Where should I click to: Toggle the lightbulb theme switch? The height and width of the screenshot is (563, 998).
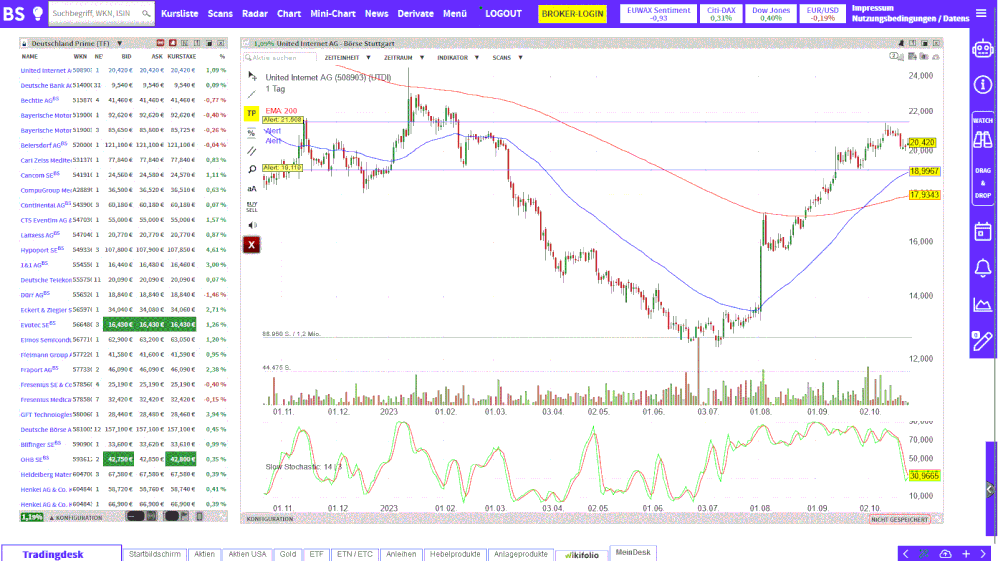click(37, 14)
